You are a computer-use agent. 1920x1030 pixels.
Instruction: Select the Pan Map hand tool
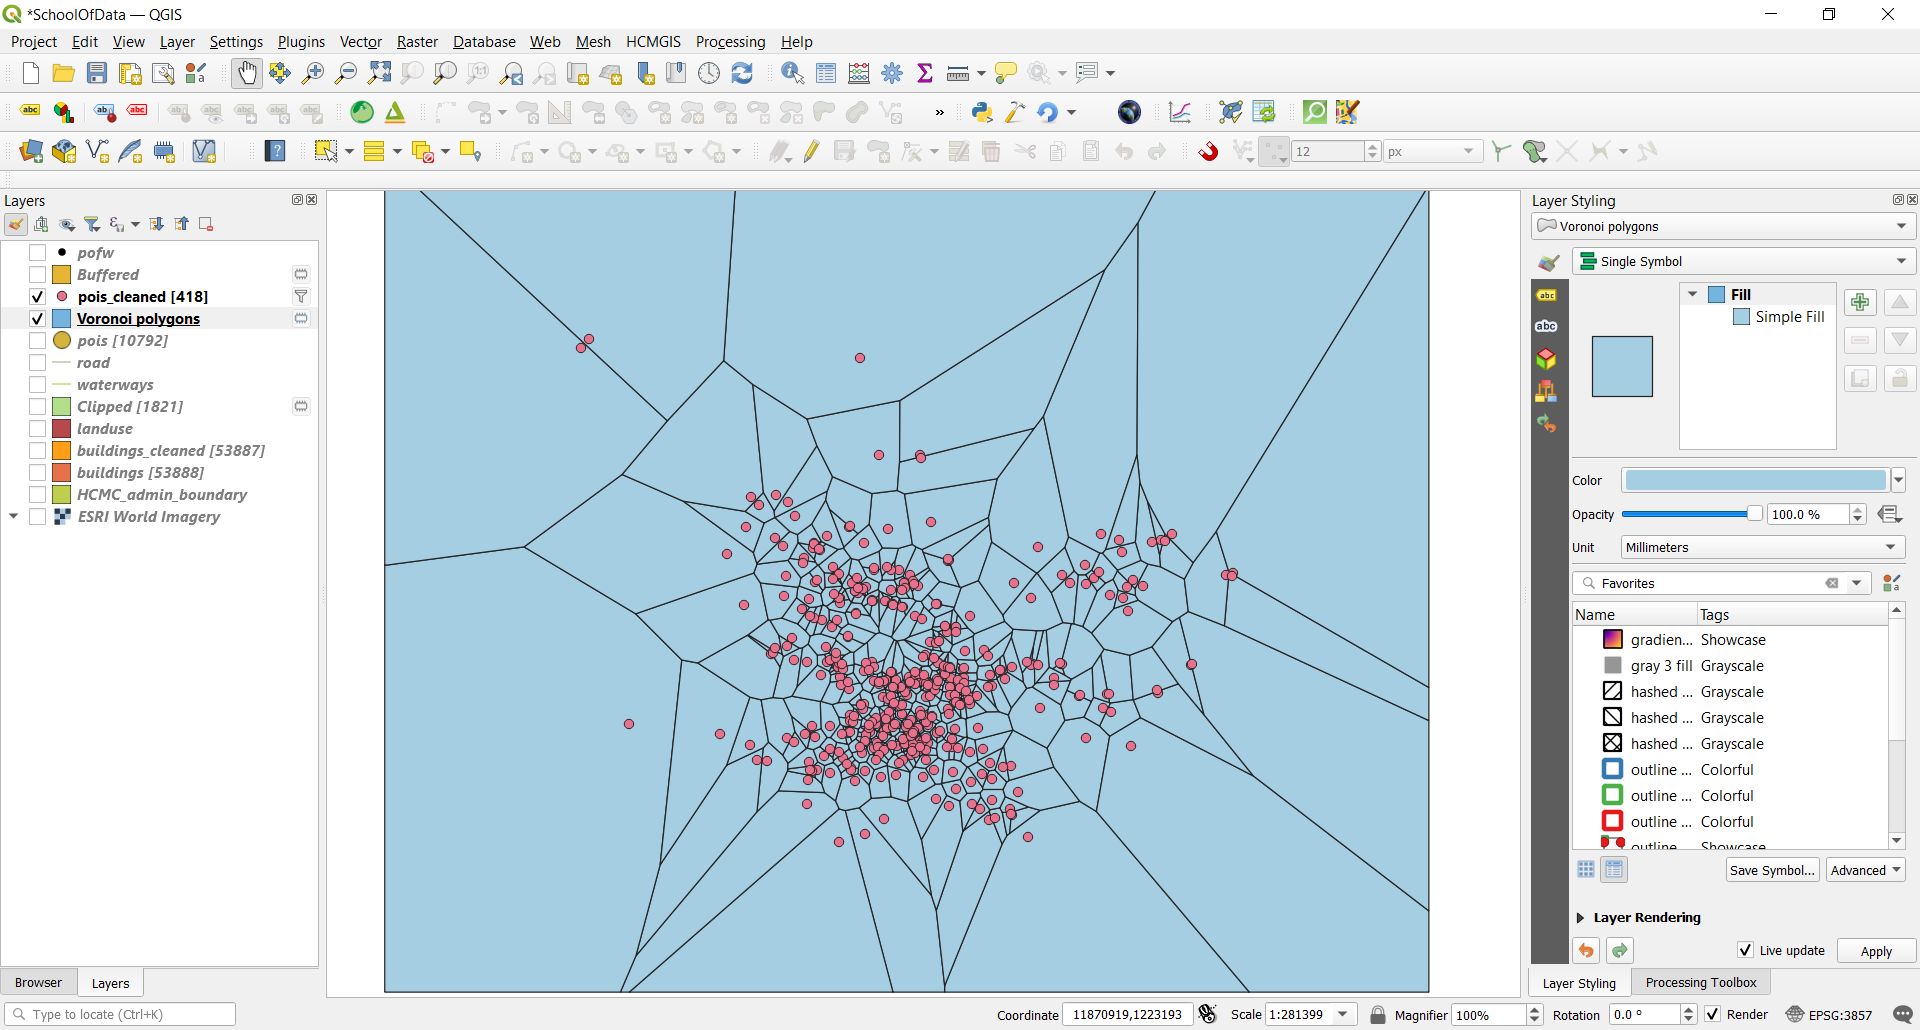(247, 73)
